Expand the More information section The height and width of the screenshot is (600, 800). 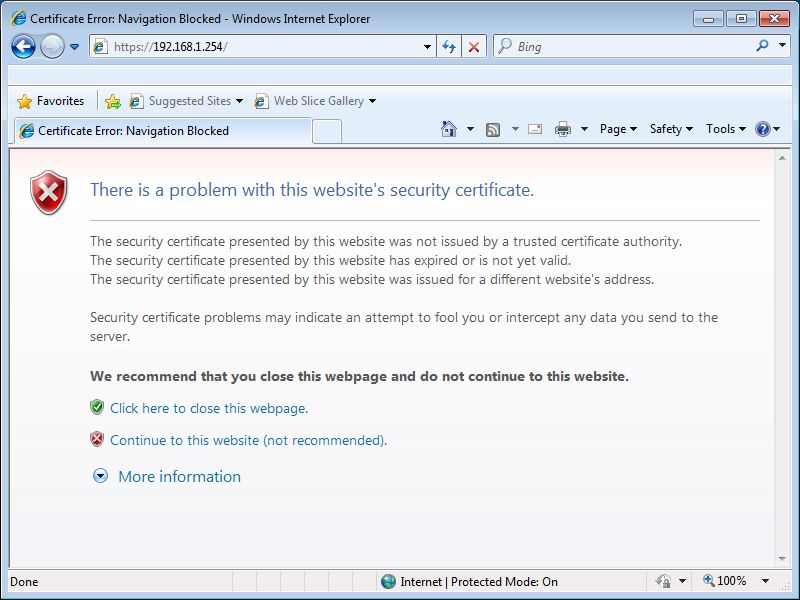coord(178,476)
